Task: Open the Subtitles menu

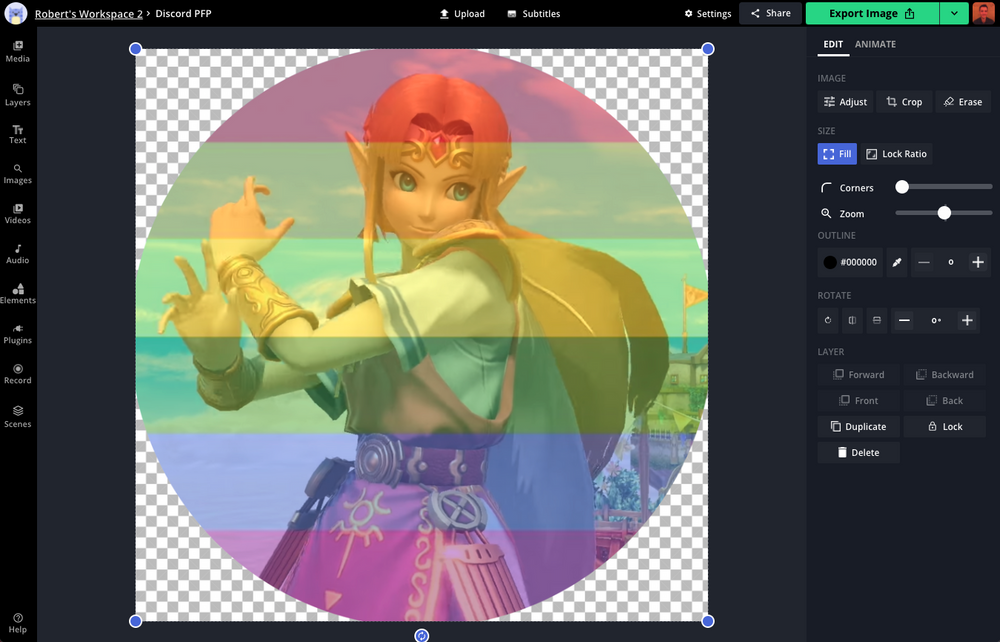Action: [x=535, y=13]
